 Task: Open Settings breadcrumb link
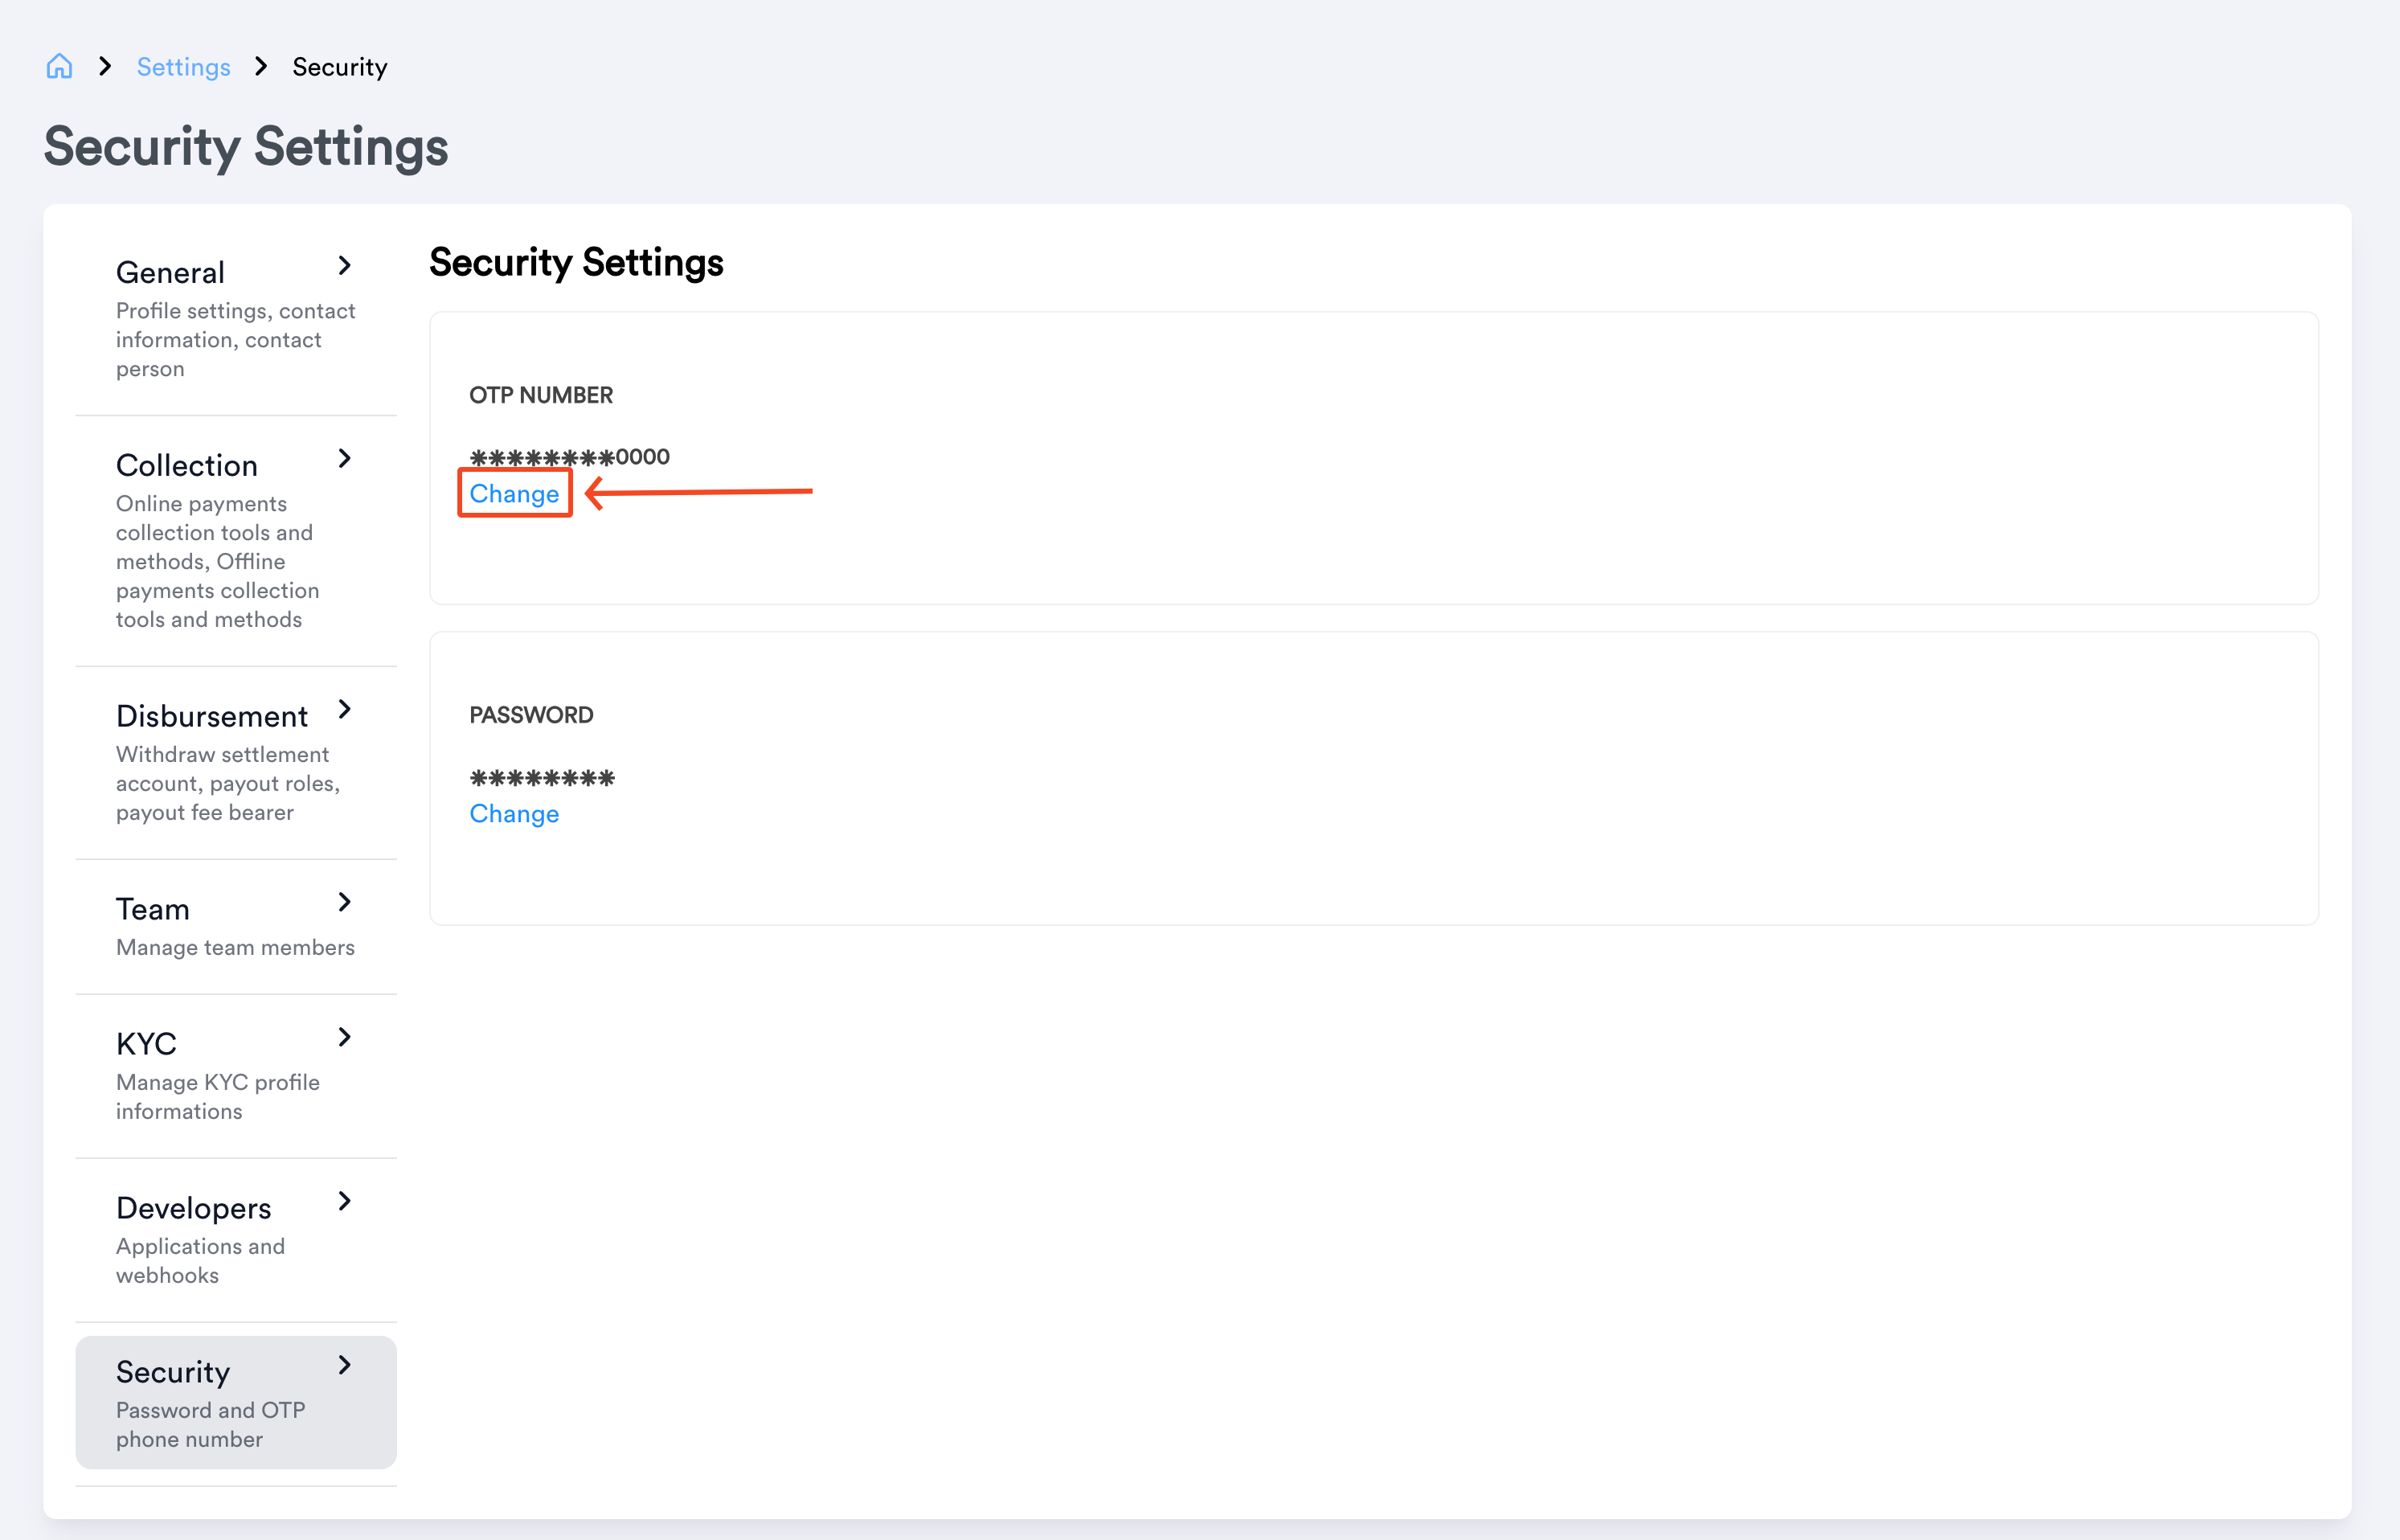pos(183,67)
